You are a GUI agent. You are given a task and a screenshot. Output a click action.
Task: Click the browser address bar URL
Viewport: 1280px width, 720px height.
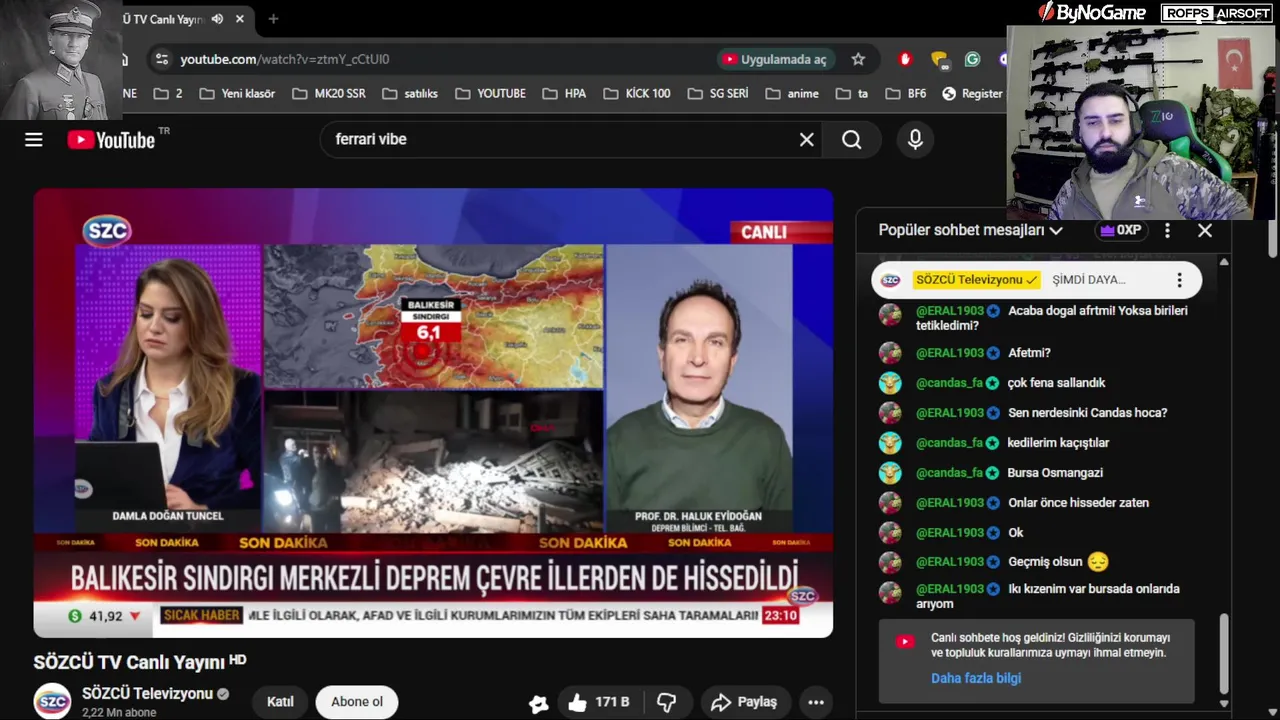pos(285,59)
